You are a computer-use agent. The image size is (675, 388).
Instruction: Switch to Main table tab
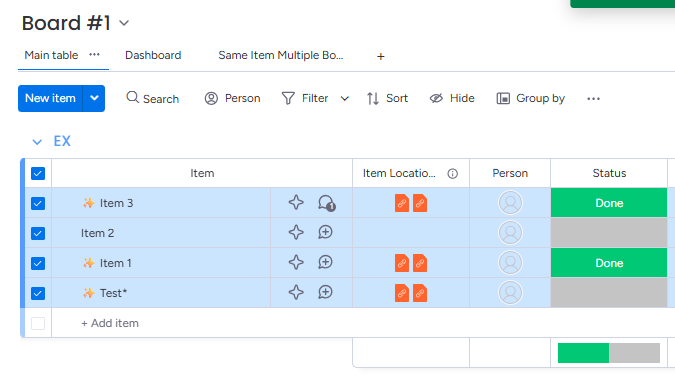click(x=51, y=55)
